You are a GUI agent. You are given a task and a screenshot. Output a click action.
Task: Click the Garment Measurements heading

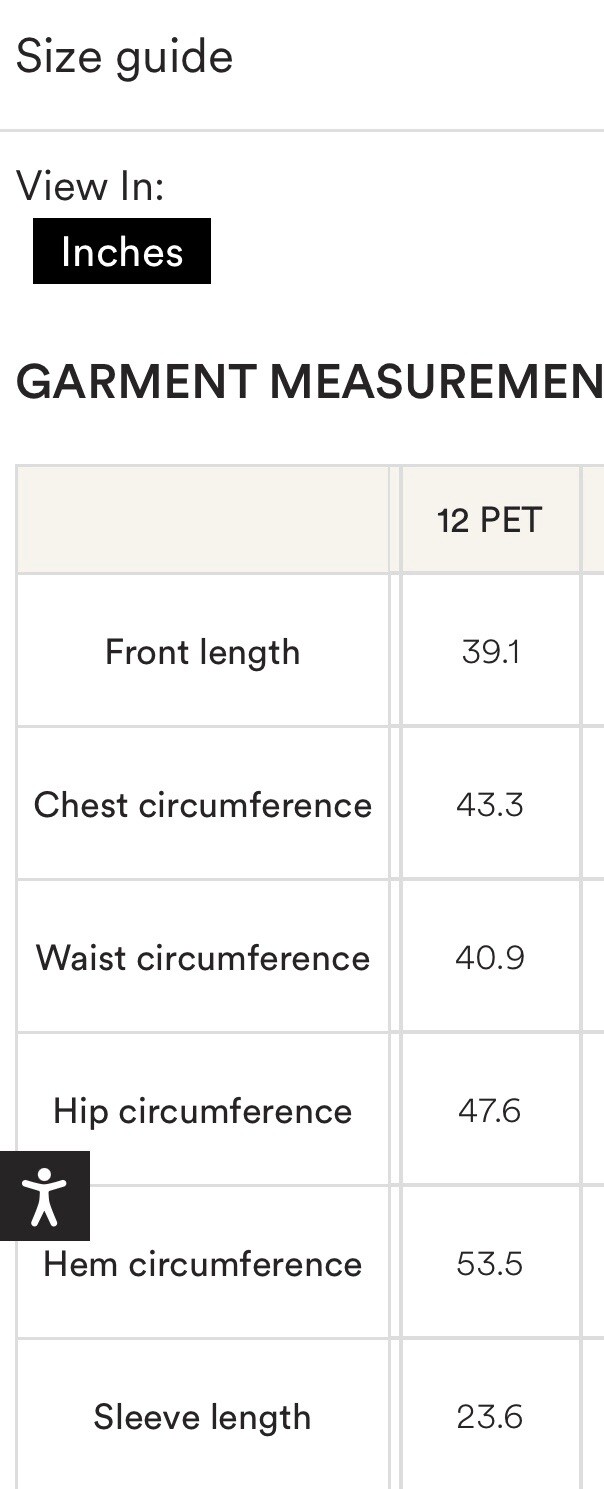310,382
